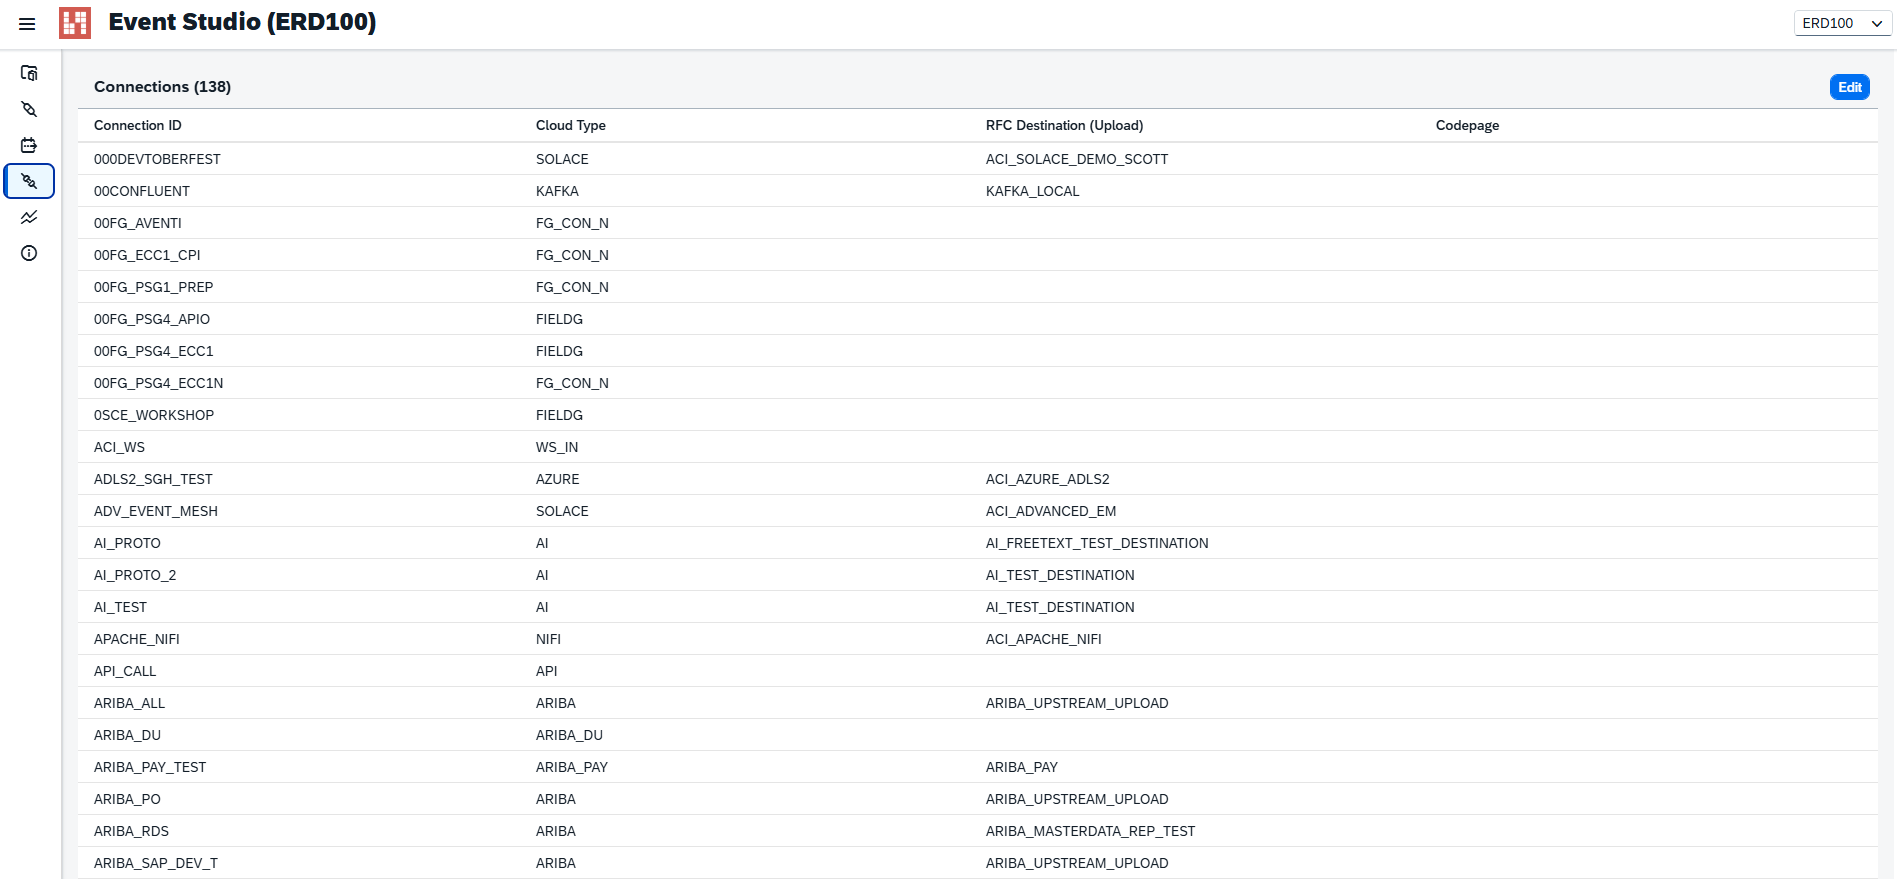Viewport: 1897px width, 879px height.
Task: Select the ARIBA_PAY_TEST connection ID
Action: point(150,767)
